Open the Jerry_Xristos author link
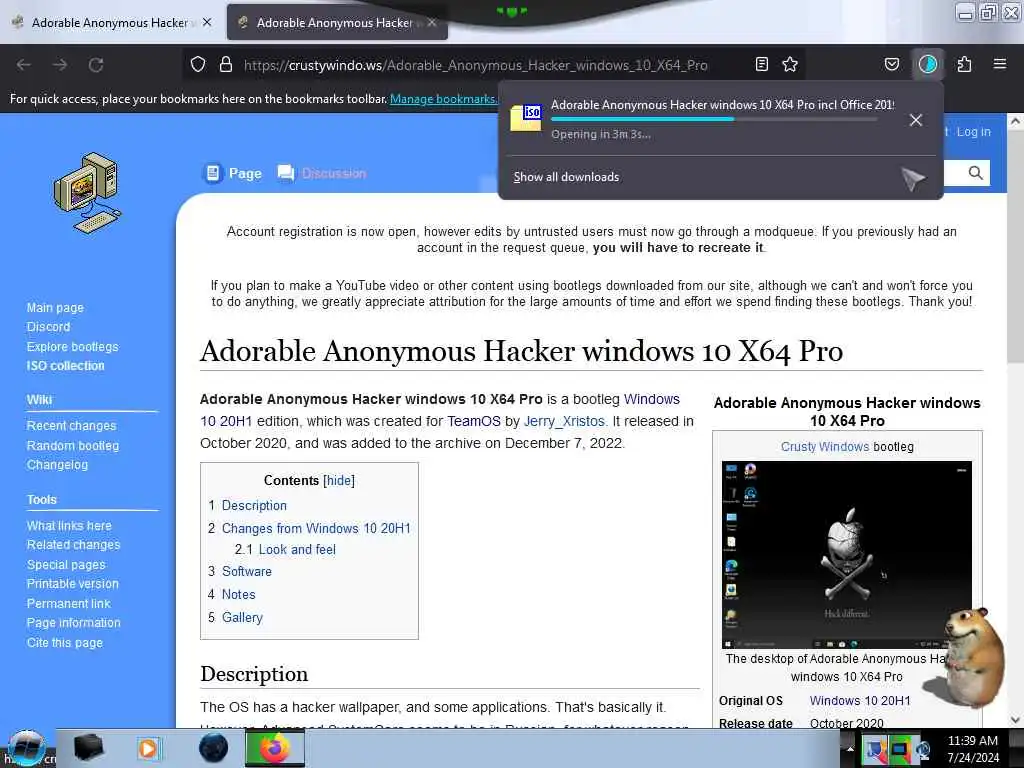 [x=564, y=421]
